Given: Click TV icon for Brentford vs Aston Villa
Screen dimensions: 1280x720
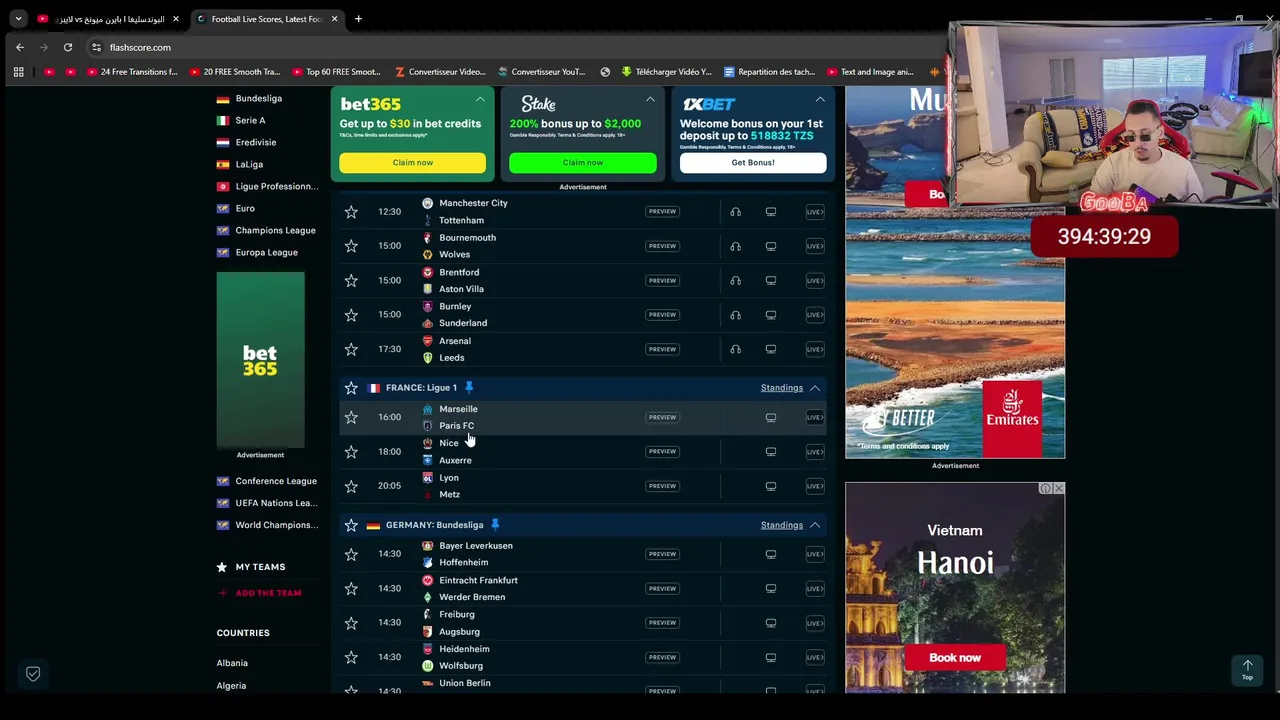Looking at the screenshot, I should (771, 281).
